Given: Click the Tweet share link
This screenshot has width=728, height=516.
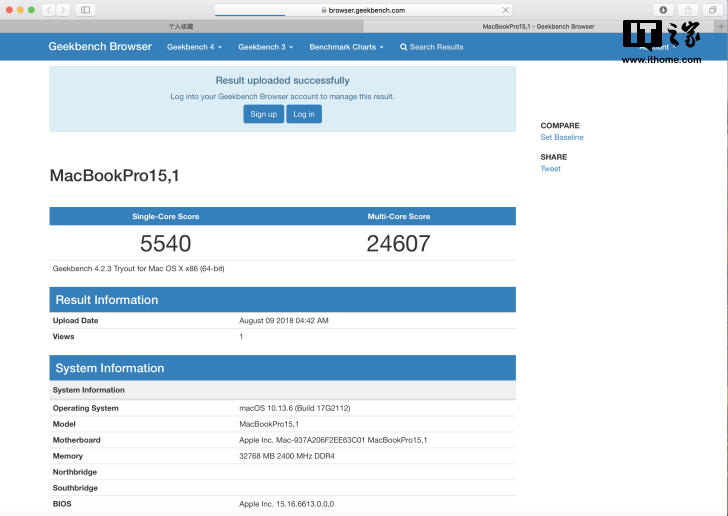Looking at the screenshot, I should (550, 169).
